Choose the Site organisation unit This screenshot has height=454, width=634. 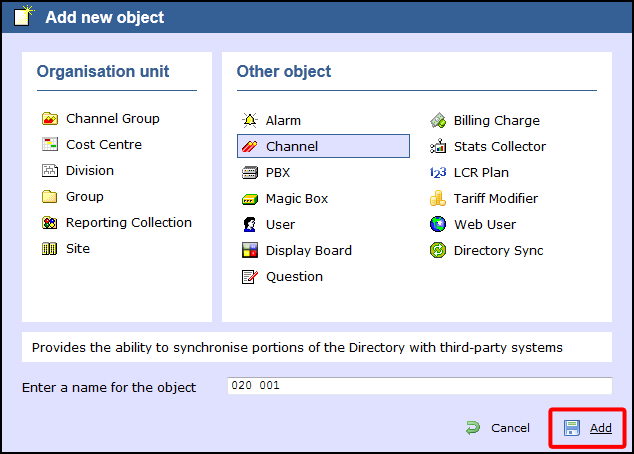[x=77, y=249]
